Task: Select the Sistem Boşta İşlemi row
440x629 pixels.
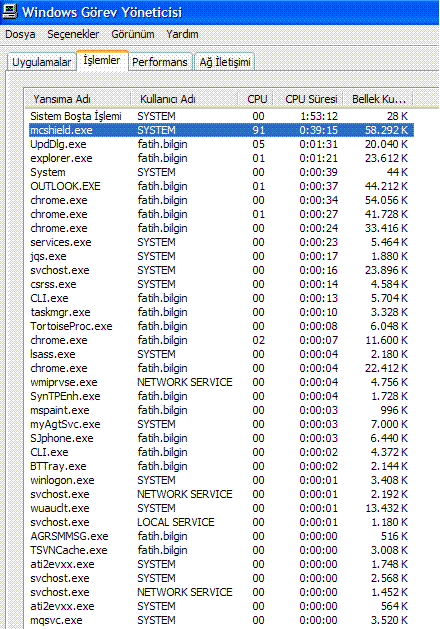Action: (x=221, y=116)
